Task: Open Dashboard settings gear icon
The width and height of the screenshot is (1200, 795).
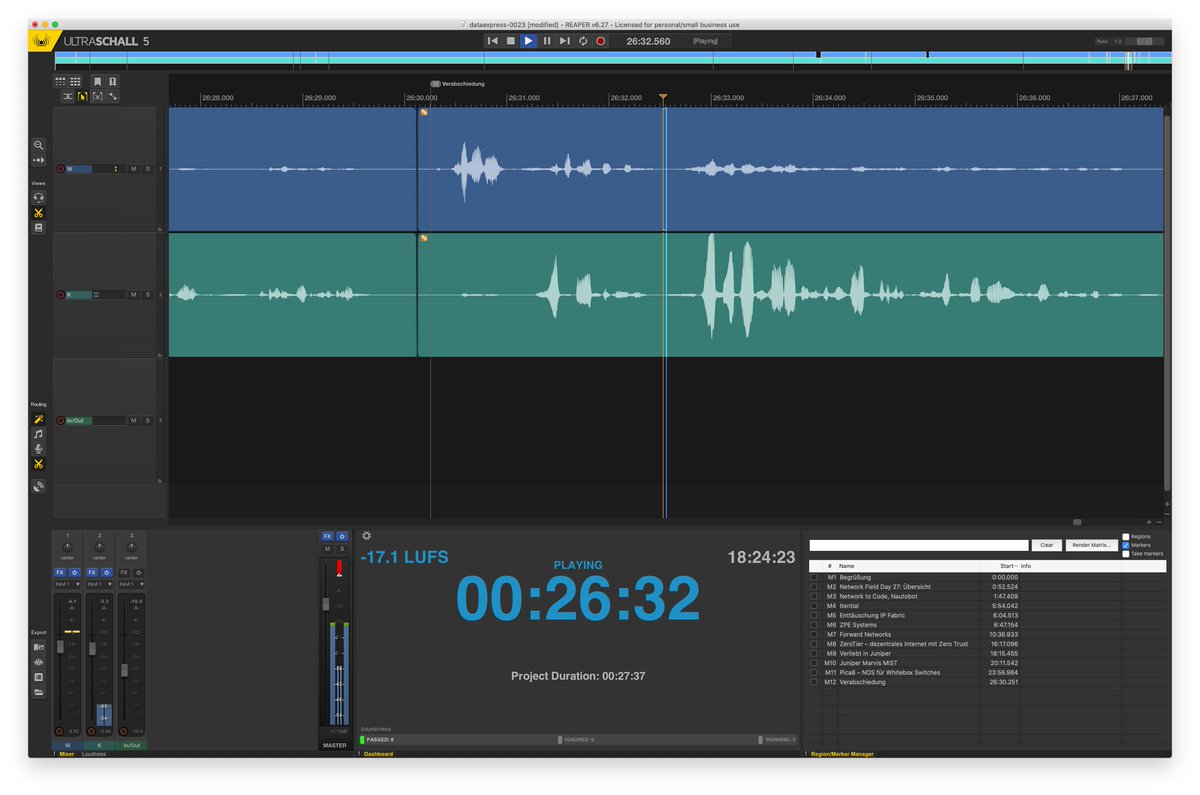Action: [x=366, y=536]
